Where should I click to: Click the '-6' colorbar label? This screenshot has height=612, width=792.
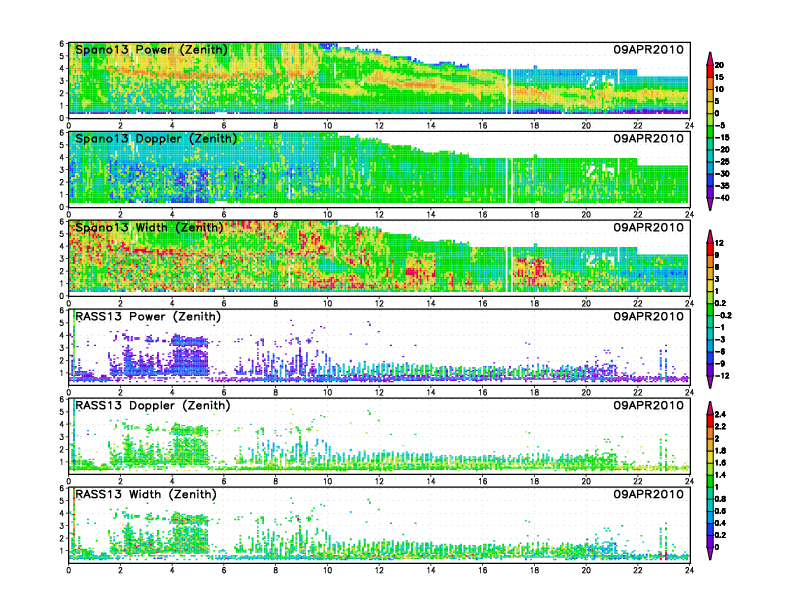click(x=720, y=351)
